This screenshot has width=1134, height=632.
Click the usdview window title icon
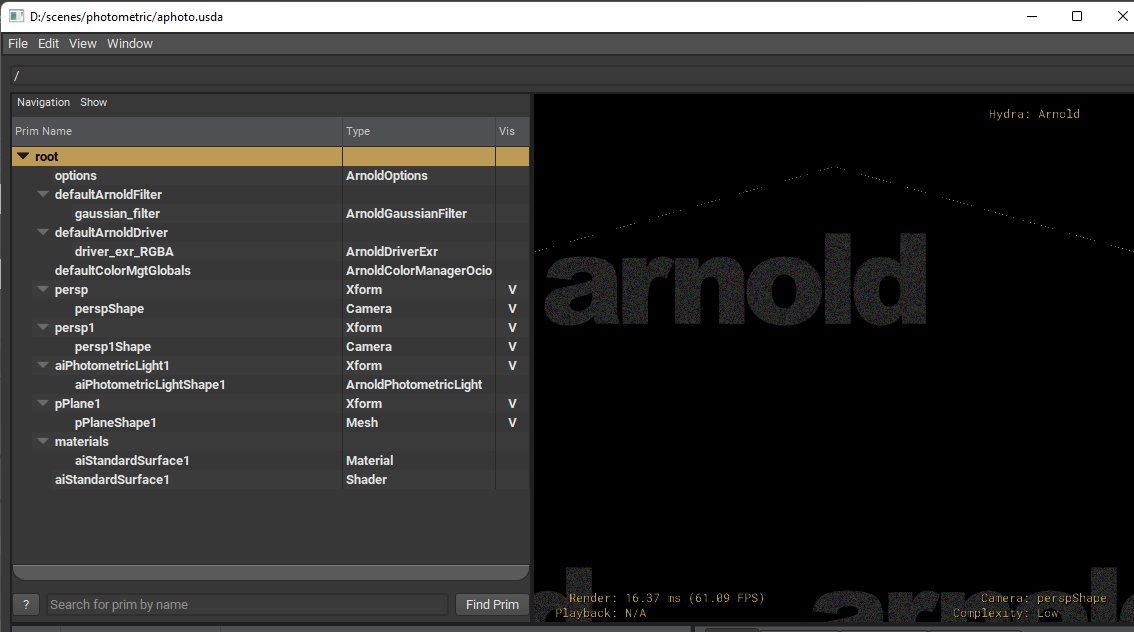[x=16, y=16]
